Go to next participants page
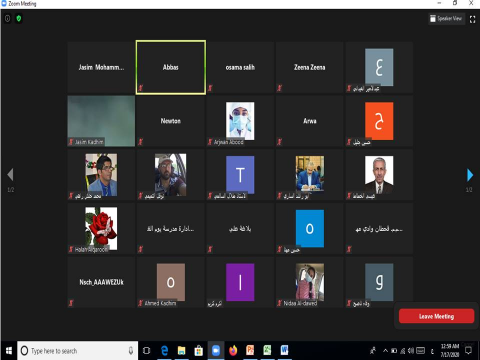This screenshot has width=480, height=360. [x=470, y=175]
